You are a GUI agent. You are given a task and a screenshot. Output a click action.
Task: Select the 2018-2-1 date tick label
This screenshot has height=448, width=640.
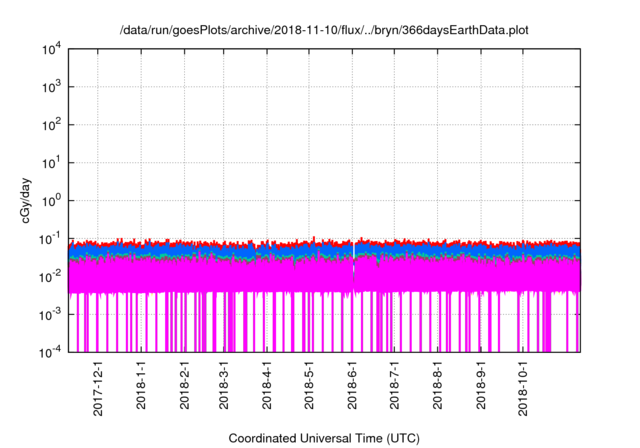[x=184, y=391]
